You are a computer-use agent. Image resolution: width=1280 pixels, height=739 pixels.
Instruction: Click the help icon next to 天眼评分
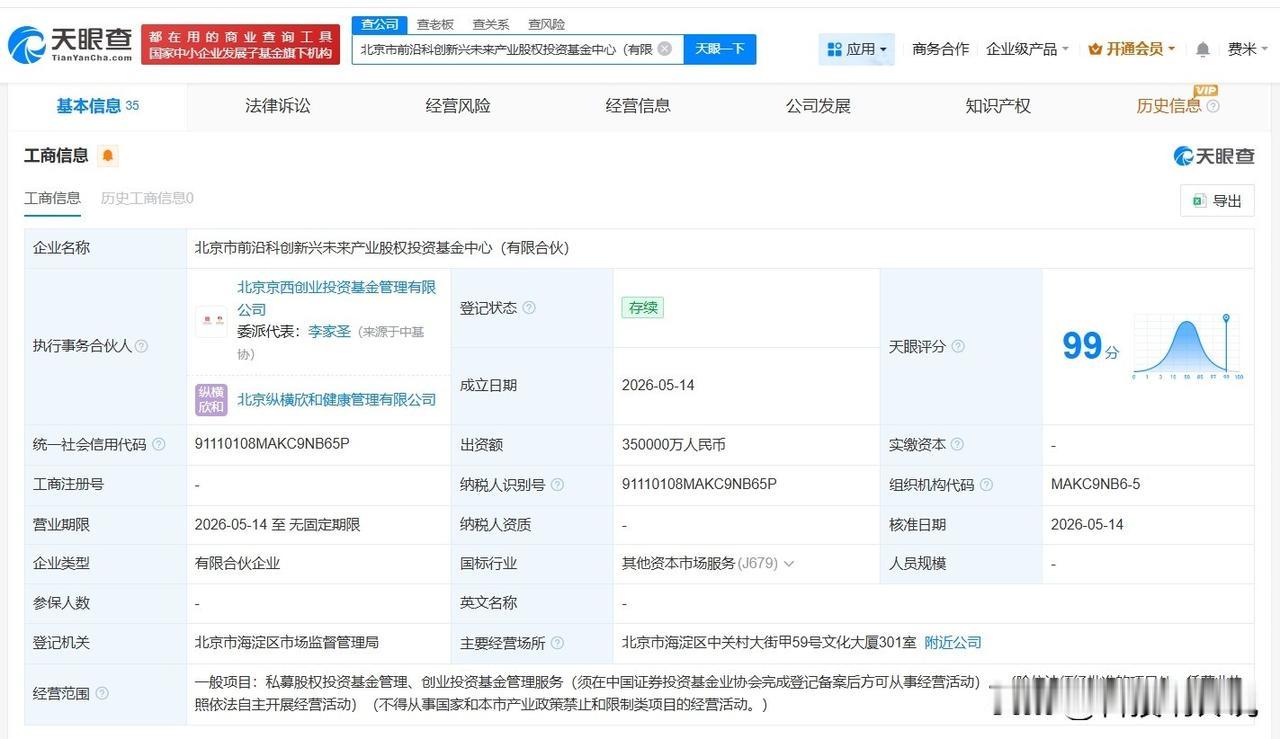tap(958, 346)
